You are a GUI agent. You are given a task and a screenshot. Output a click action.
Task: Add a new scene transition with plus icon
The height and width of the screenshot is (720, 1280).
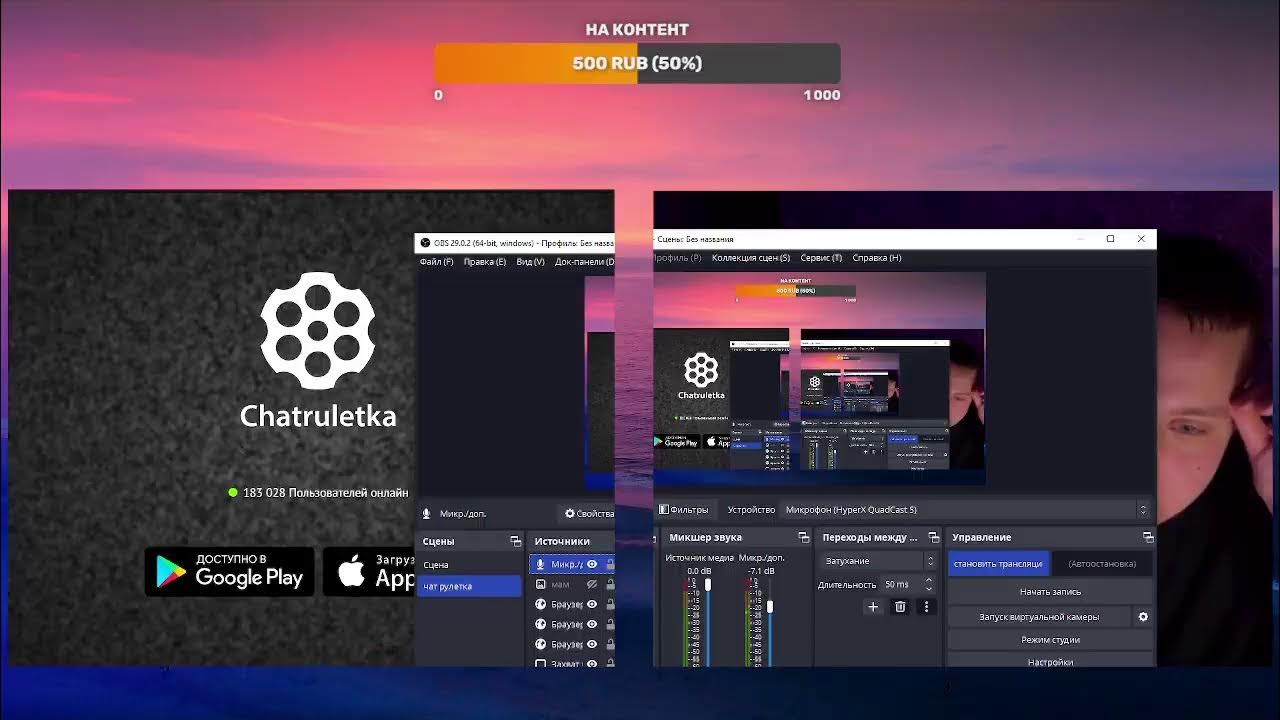coord(873,606)
